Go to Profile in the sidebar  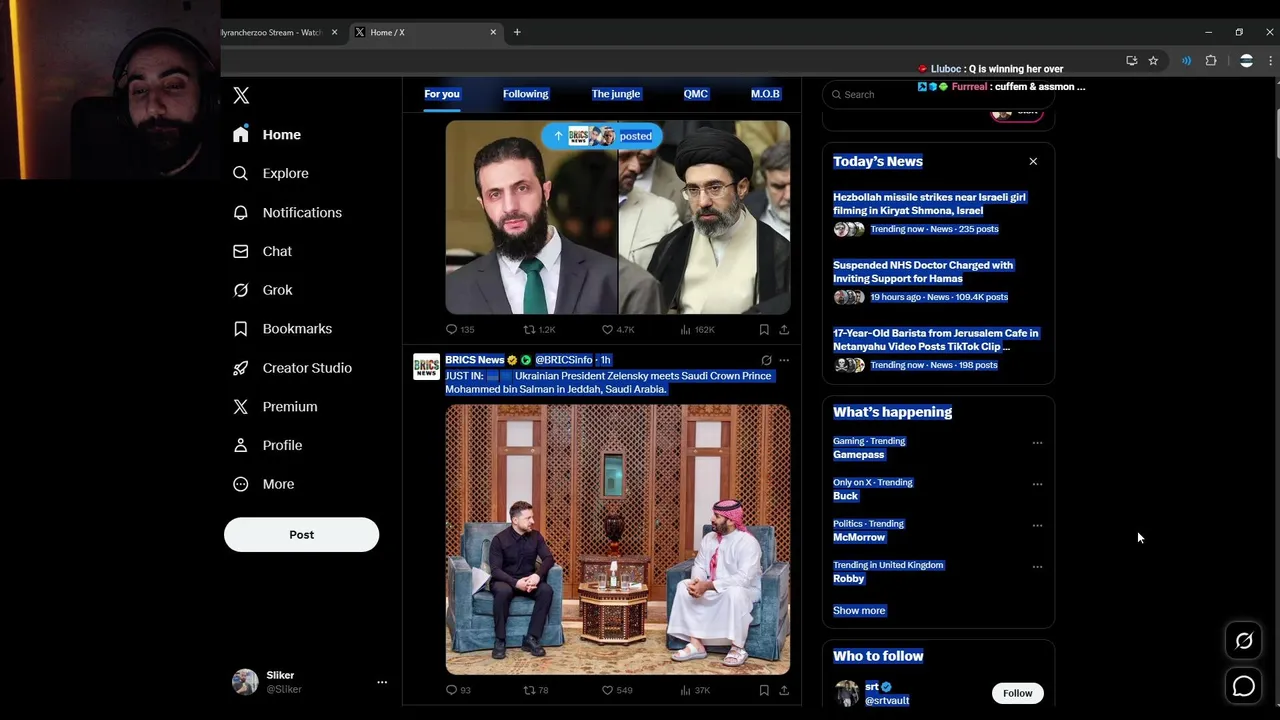[267, 445]
